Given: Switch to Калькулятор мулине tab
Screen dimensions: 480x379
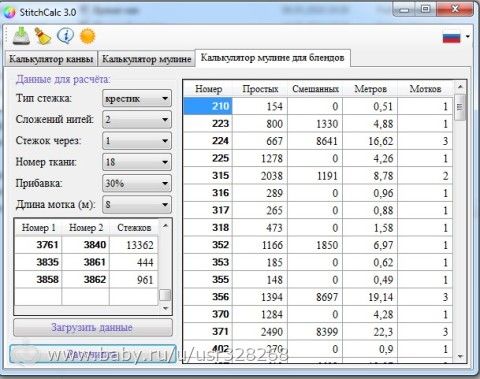Looking at the screenshot, I should pos(146,59).
